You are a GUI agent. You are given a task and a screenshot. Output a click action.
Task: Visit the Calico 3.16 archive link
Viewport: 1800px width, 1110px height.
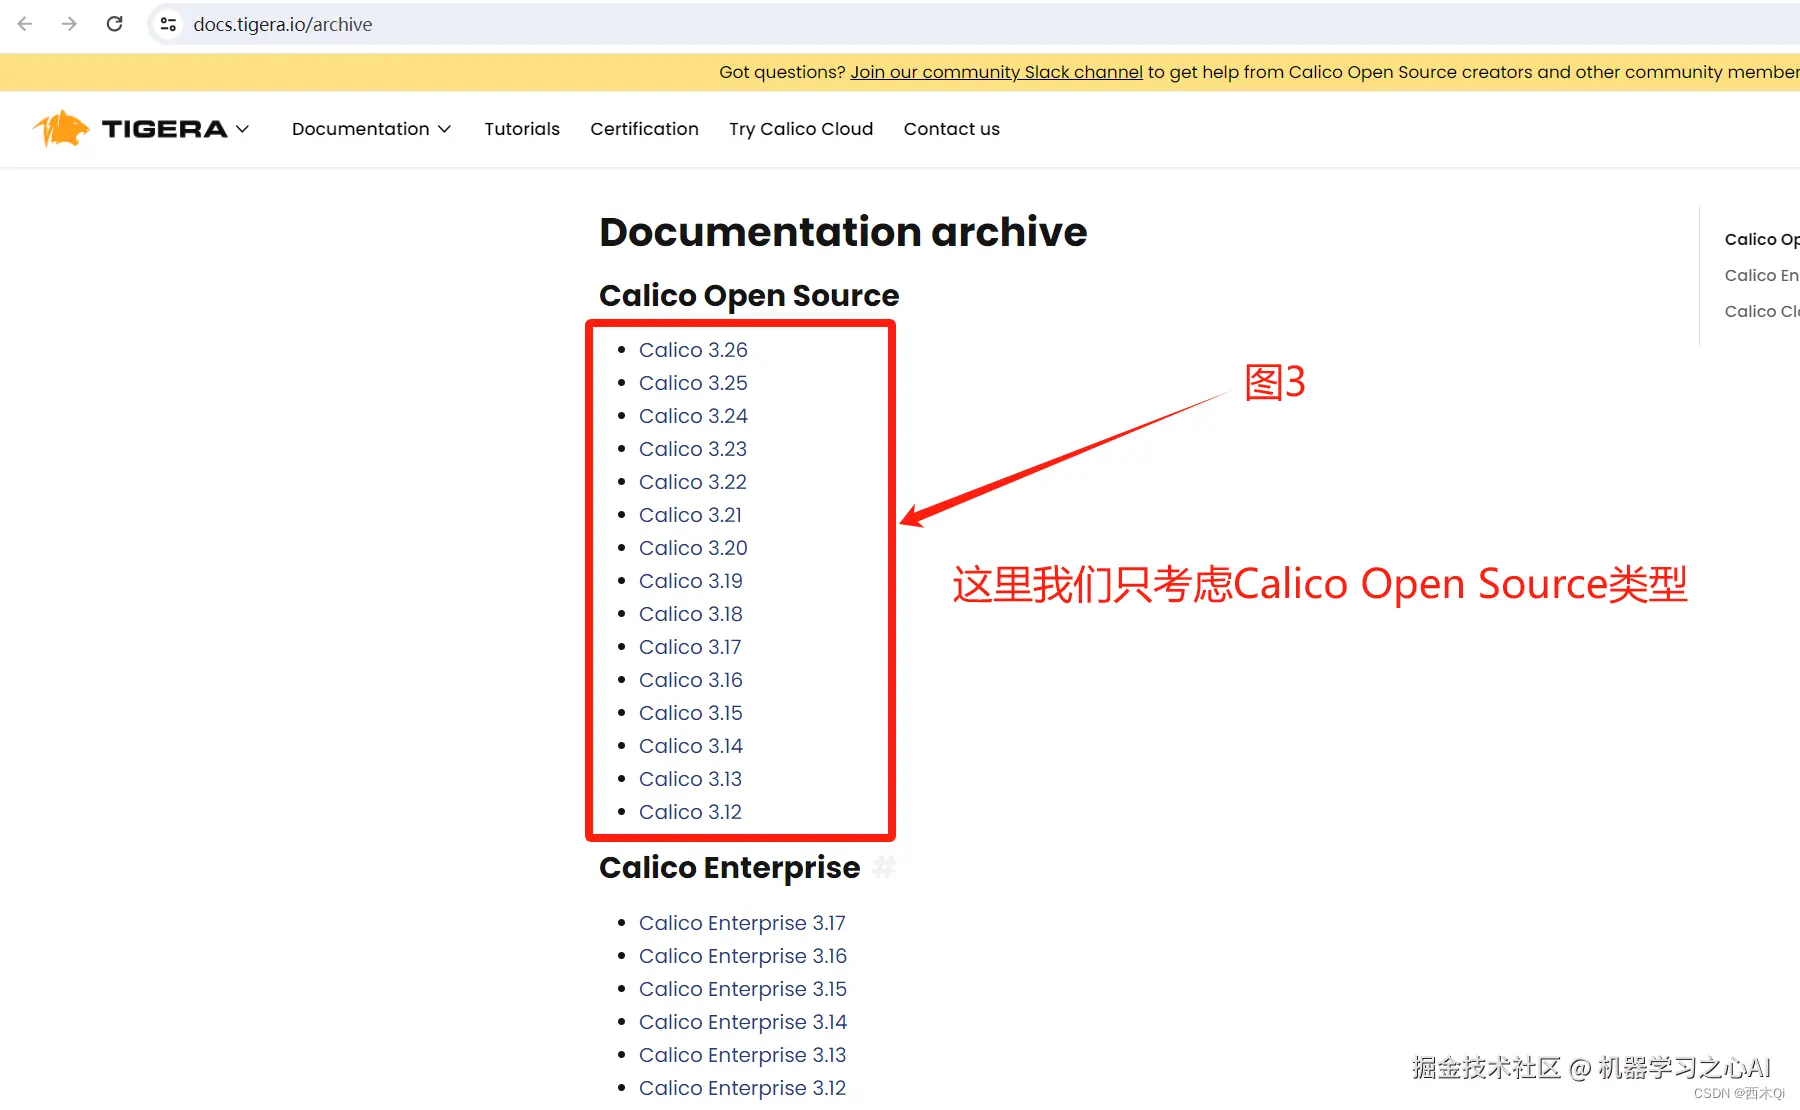click(x=691, y=680)
